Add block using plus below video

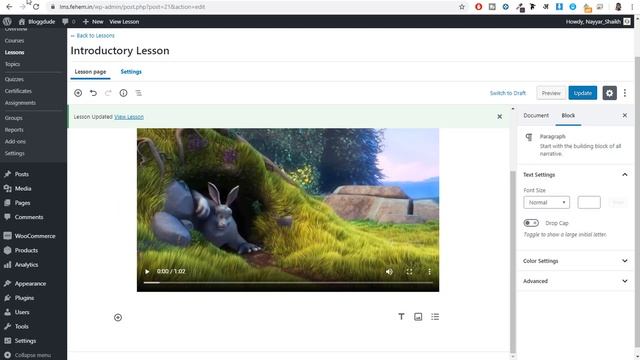click(118, 318)
